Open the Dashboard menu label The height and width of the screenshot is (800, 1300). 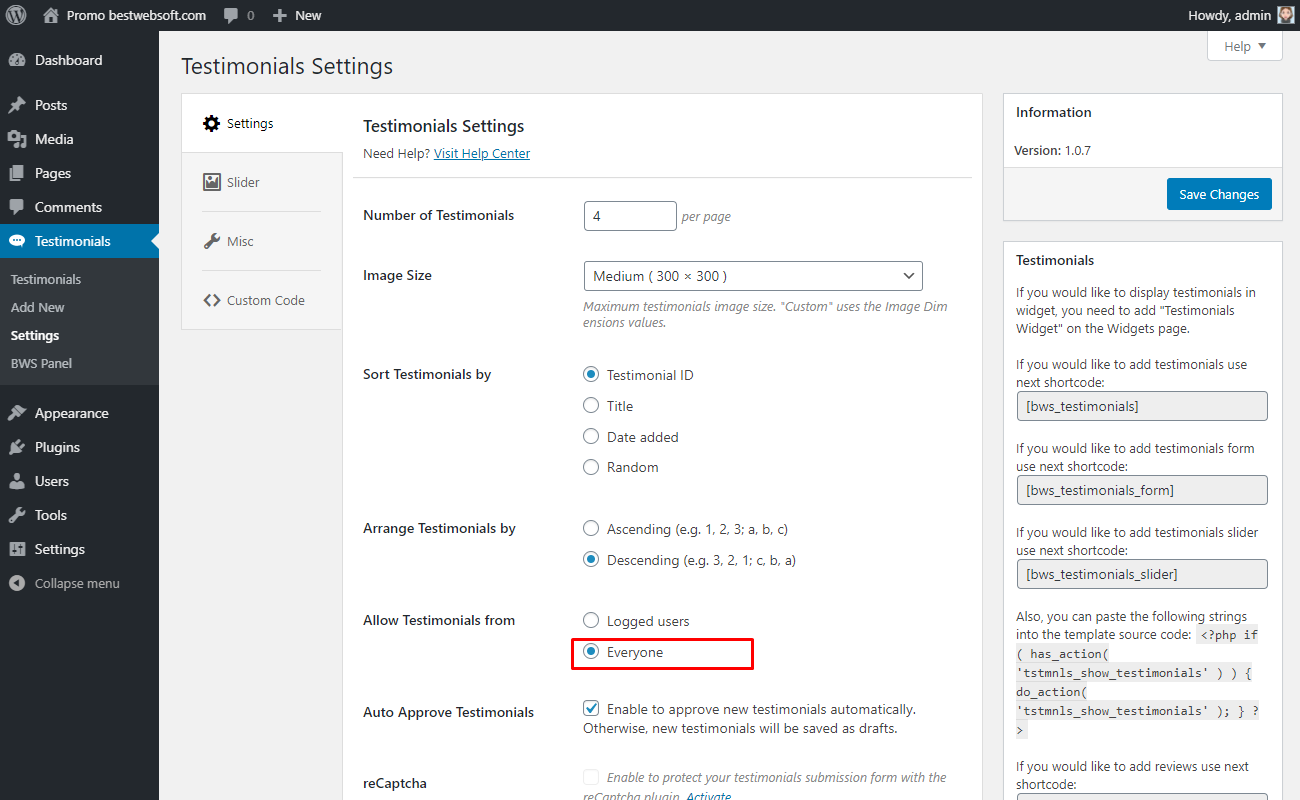tap(69, 60)
